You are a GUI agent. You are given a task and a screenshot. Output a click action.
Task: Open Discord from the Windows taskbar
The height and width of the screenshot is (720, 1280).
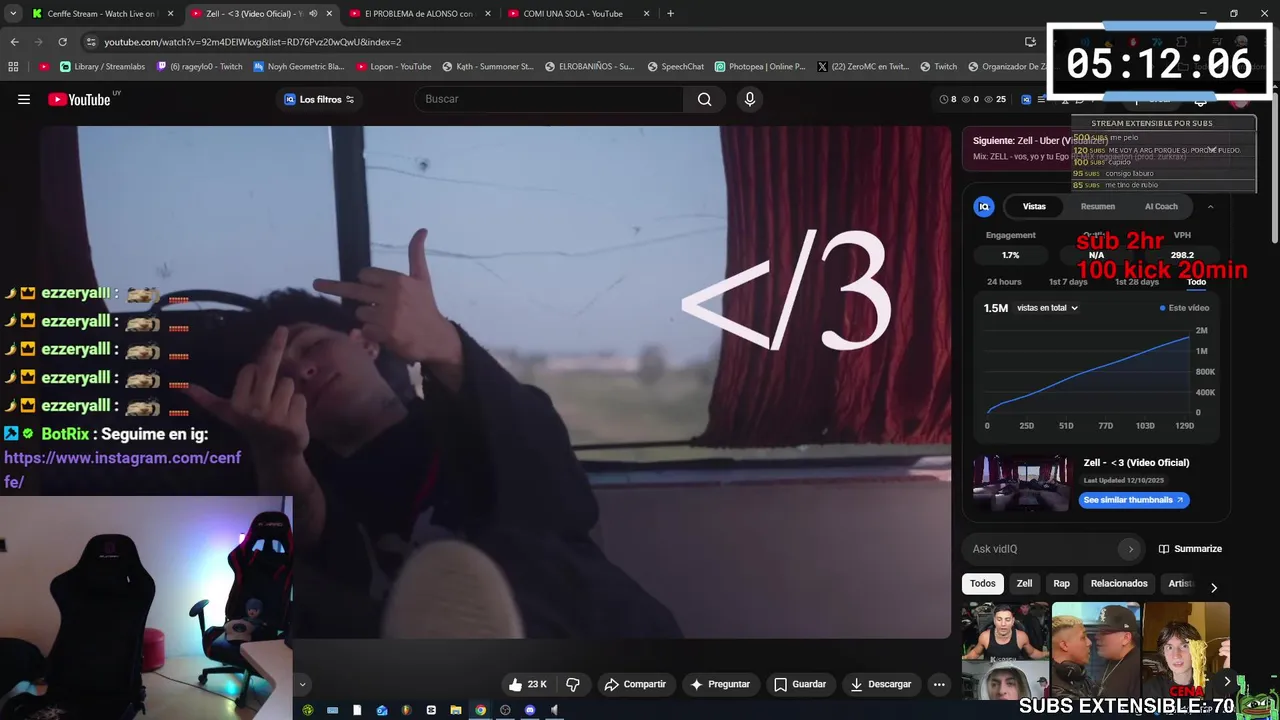[x=530, y=710]
